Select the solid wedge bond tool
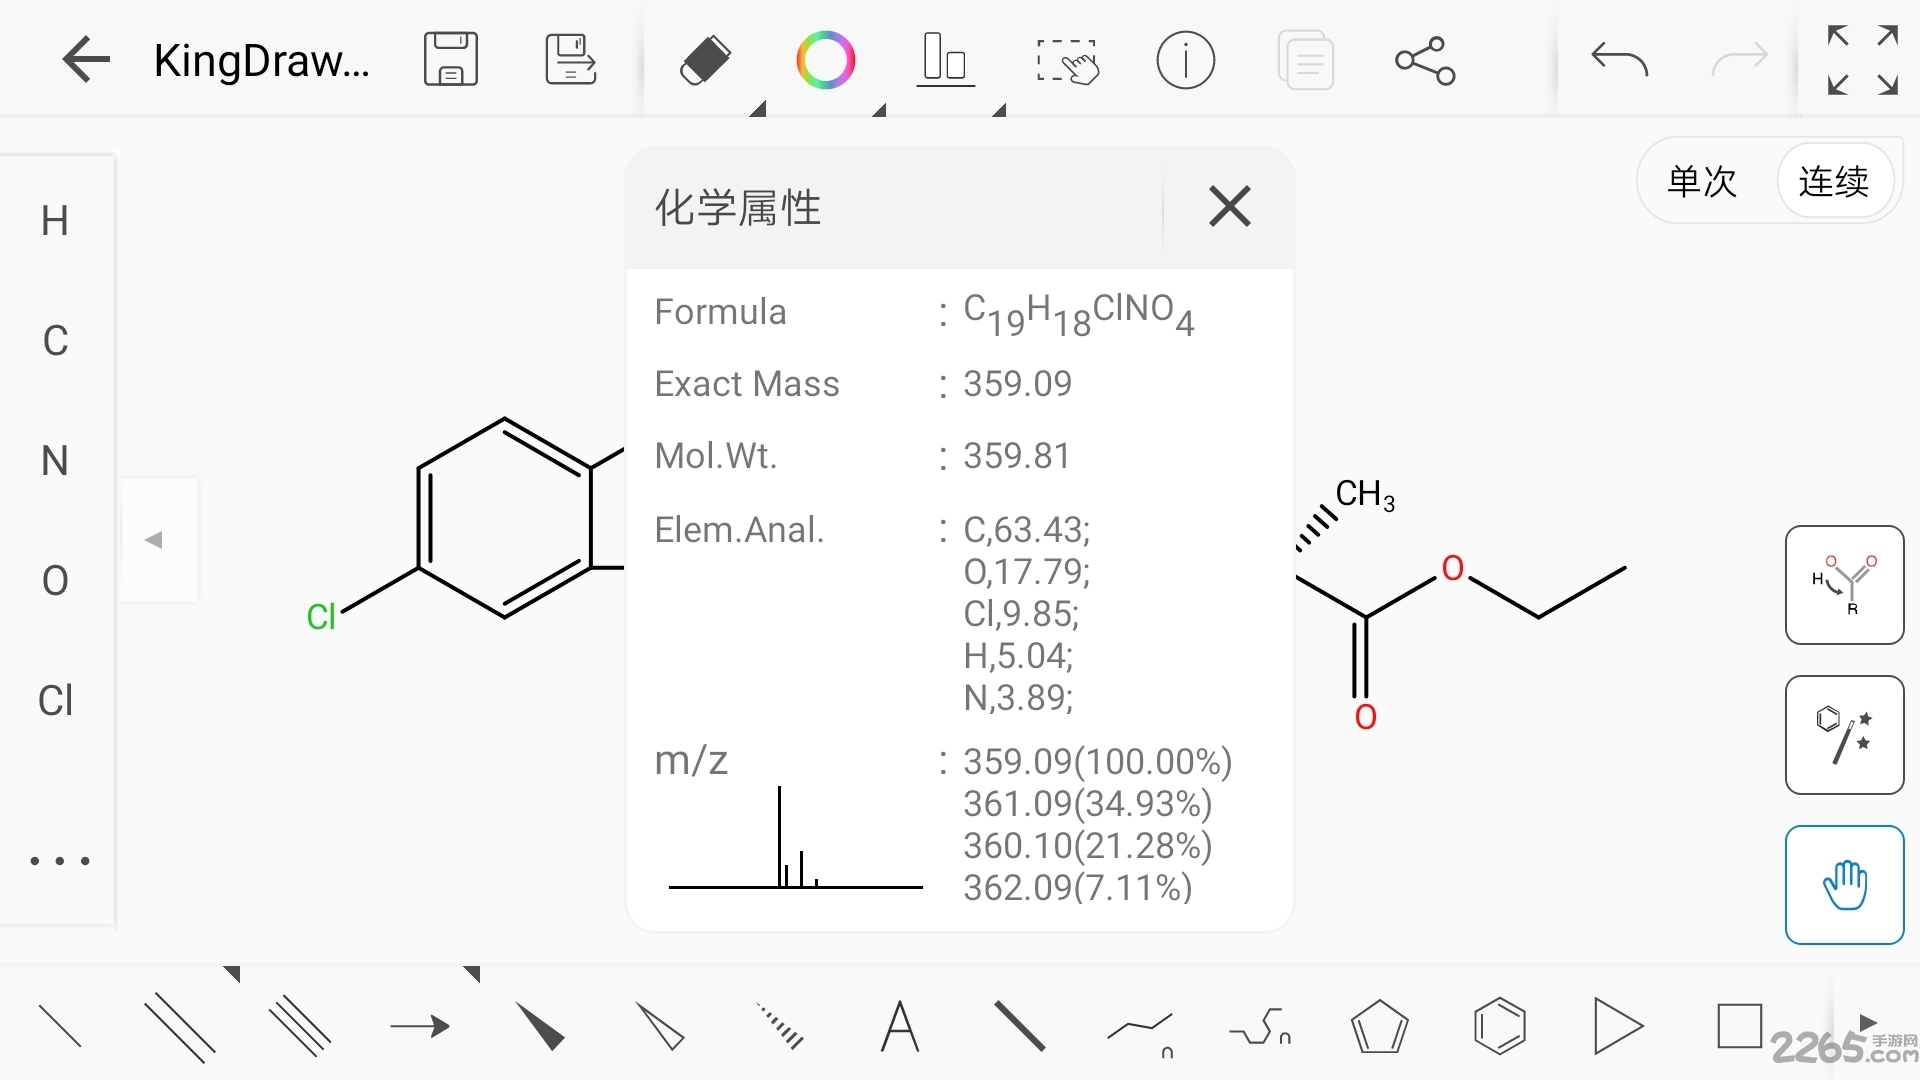 [x=540, y=1027]
